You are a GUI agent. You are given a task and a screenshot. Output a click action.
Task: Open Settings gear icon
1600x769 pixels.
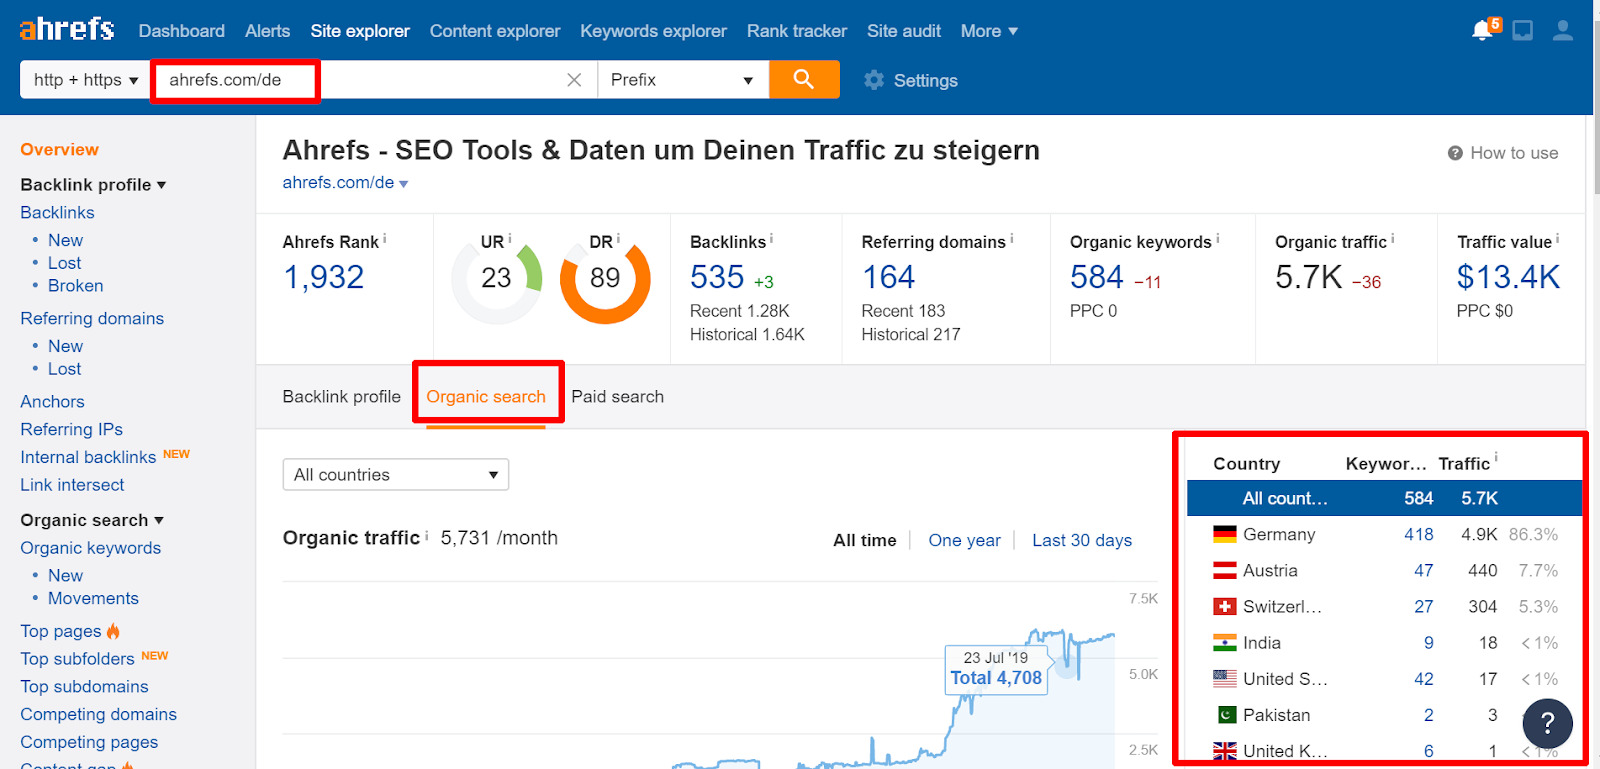(874, 80)
